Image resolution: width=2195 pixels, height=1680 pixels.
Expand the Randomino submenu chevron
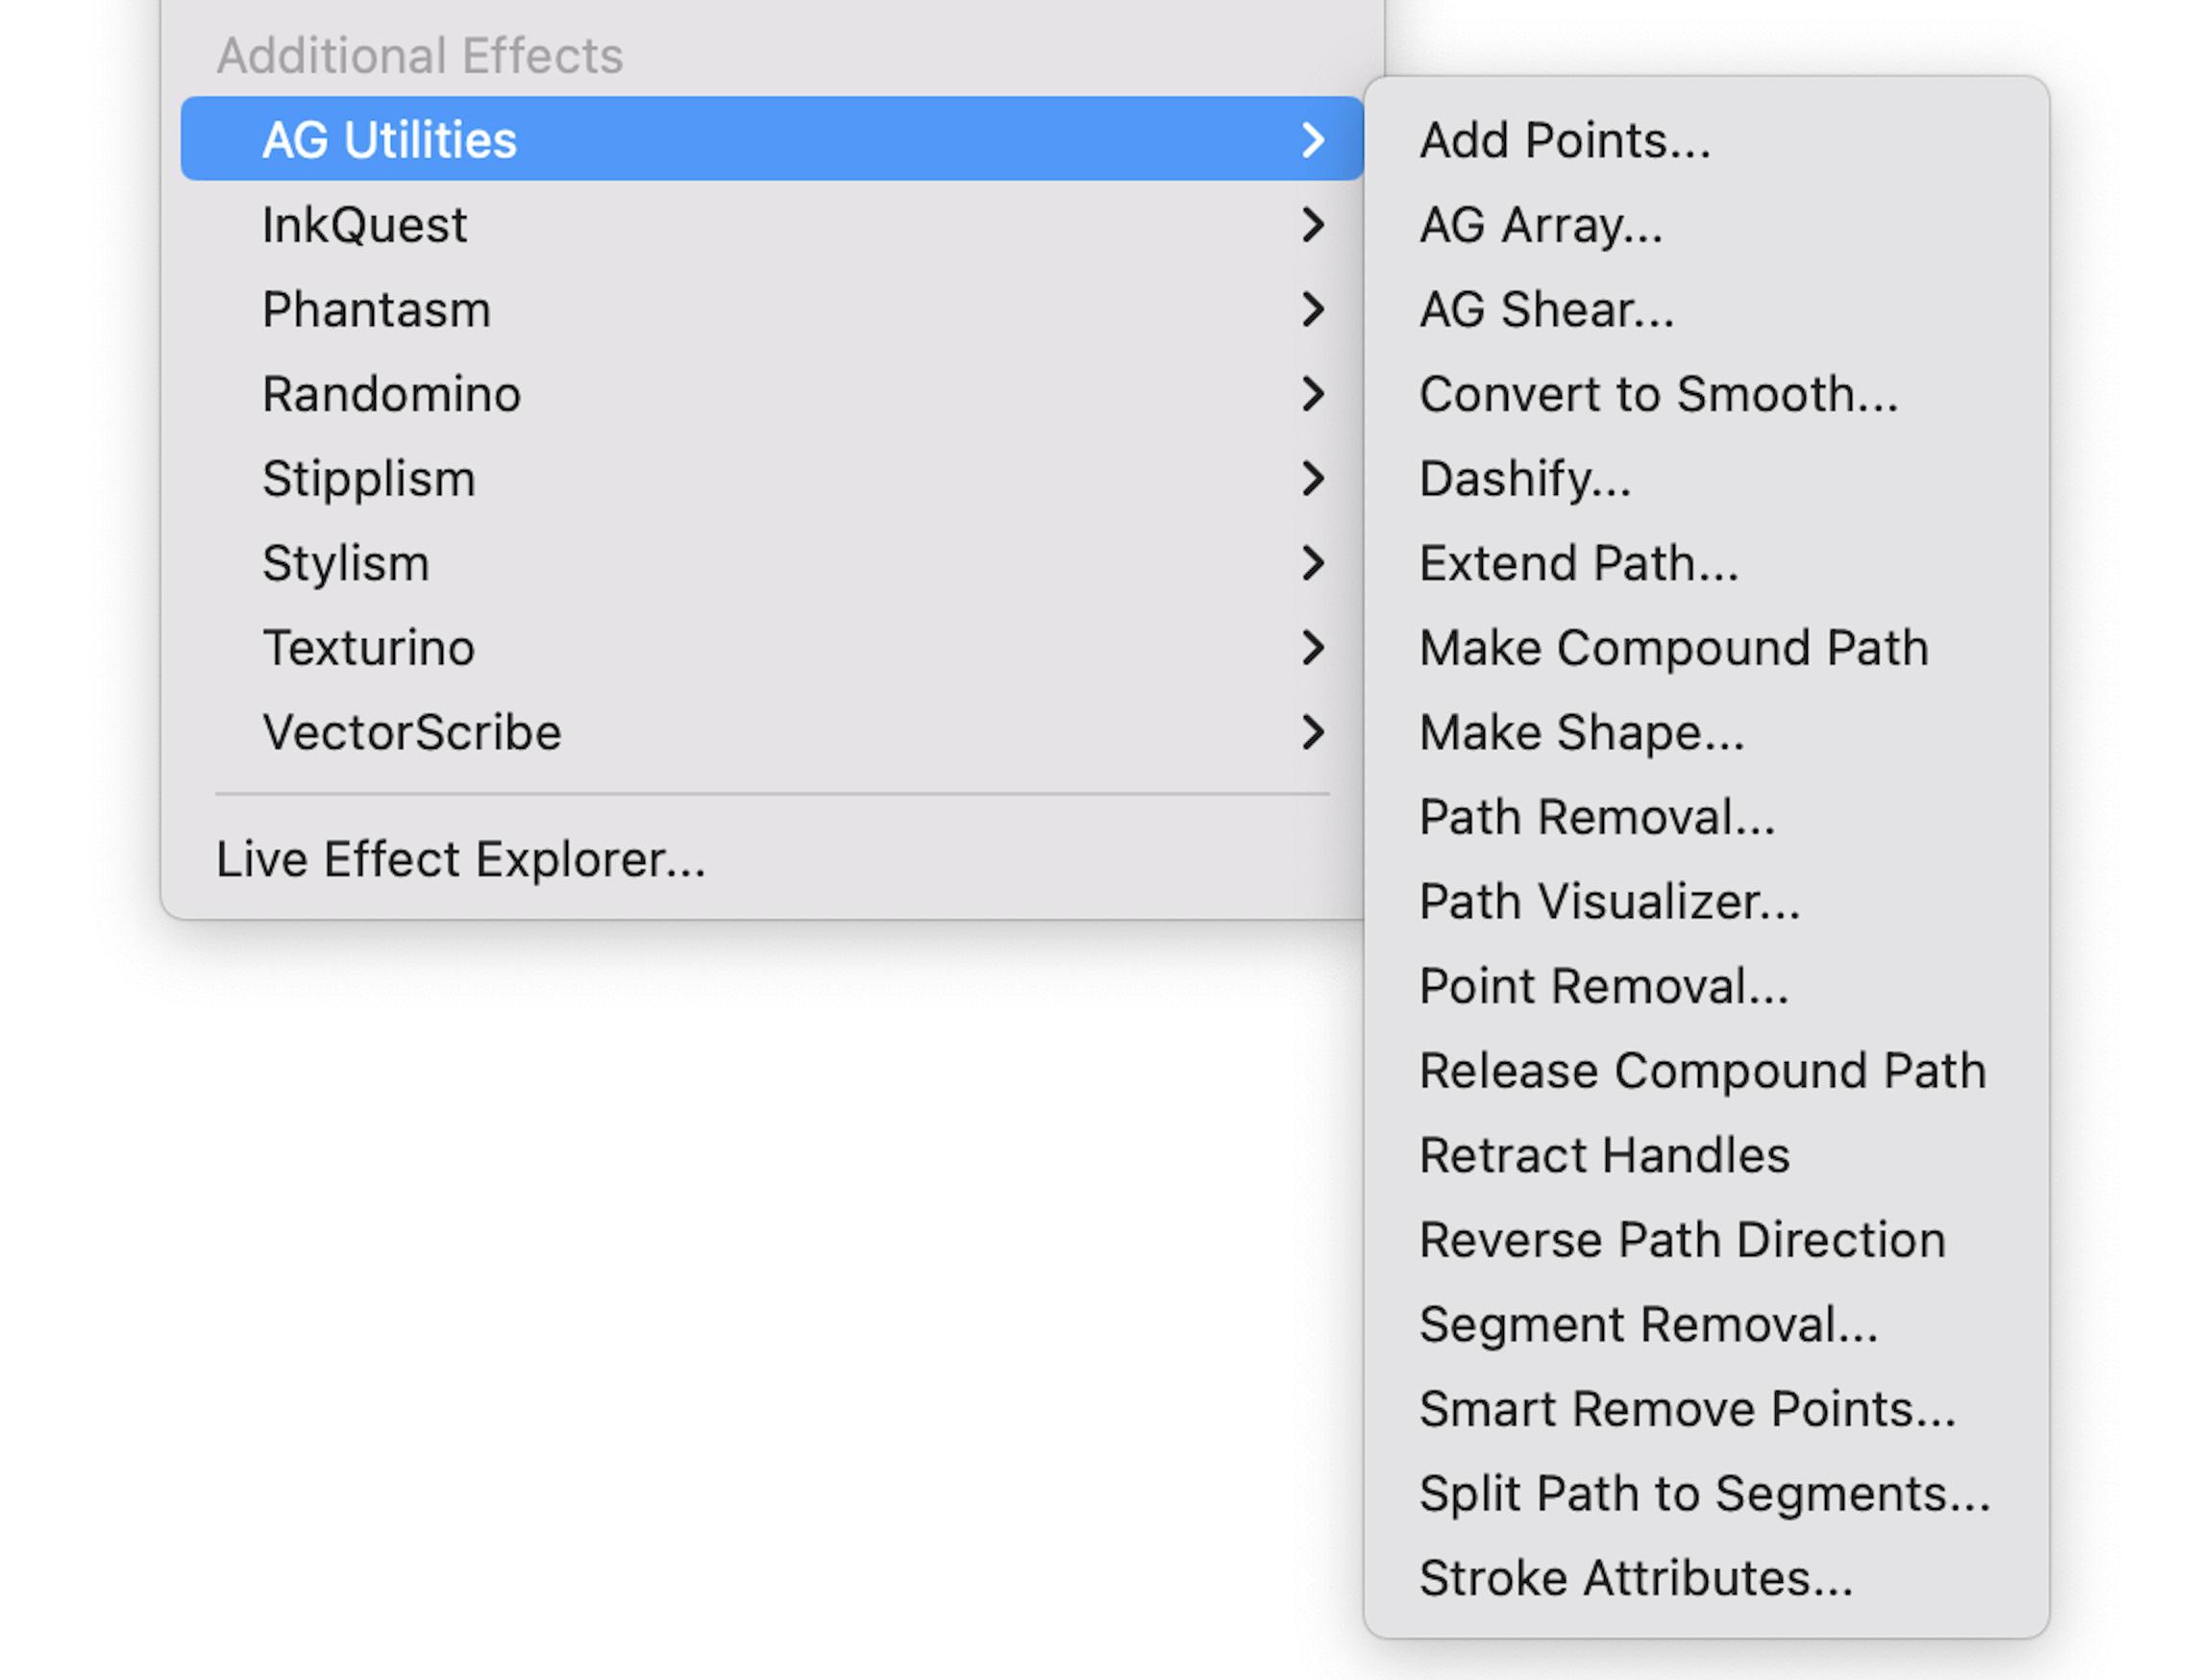point(1312,394)
